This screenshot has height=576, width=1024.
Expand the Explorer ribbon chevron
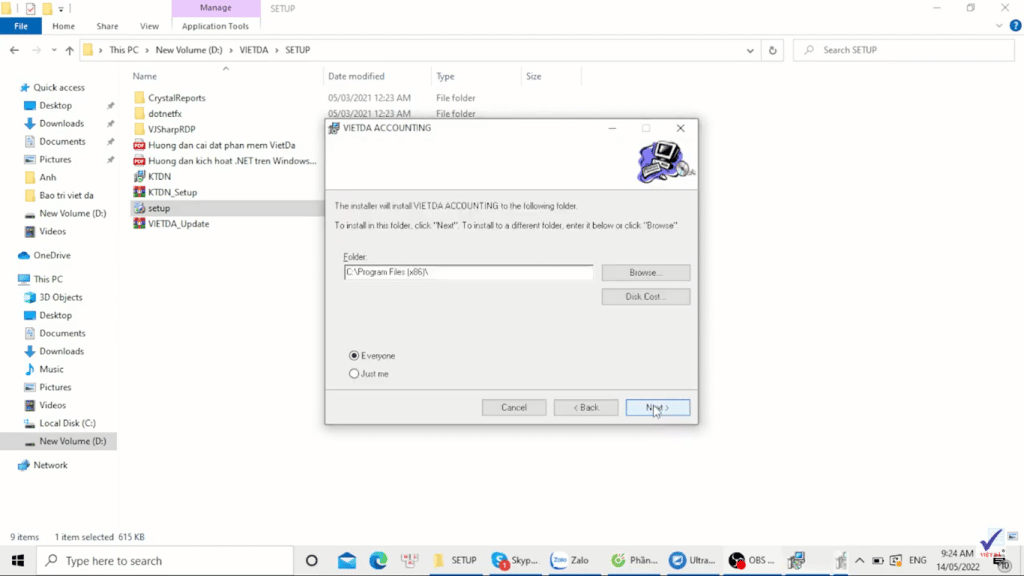coord(999,26)
